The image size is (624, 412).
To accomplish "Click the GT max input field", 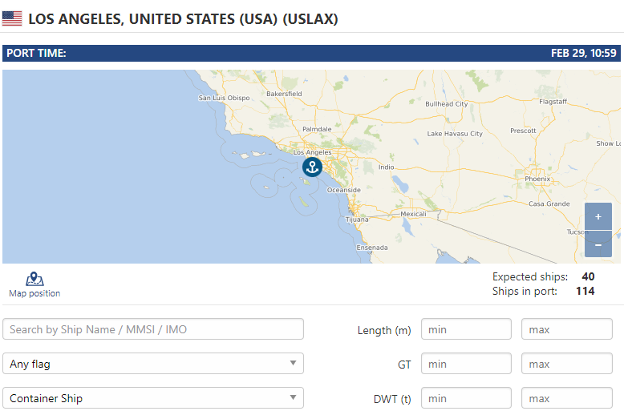I will click(567, 363).
